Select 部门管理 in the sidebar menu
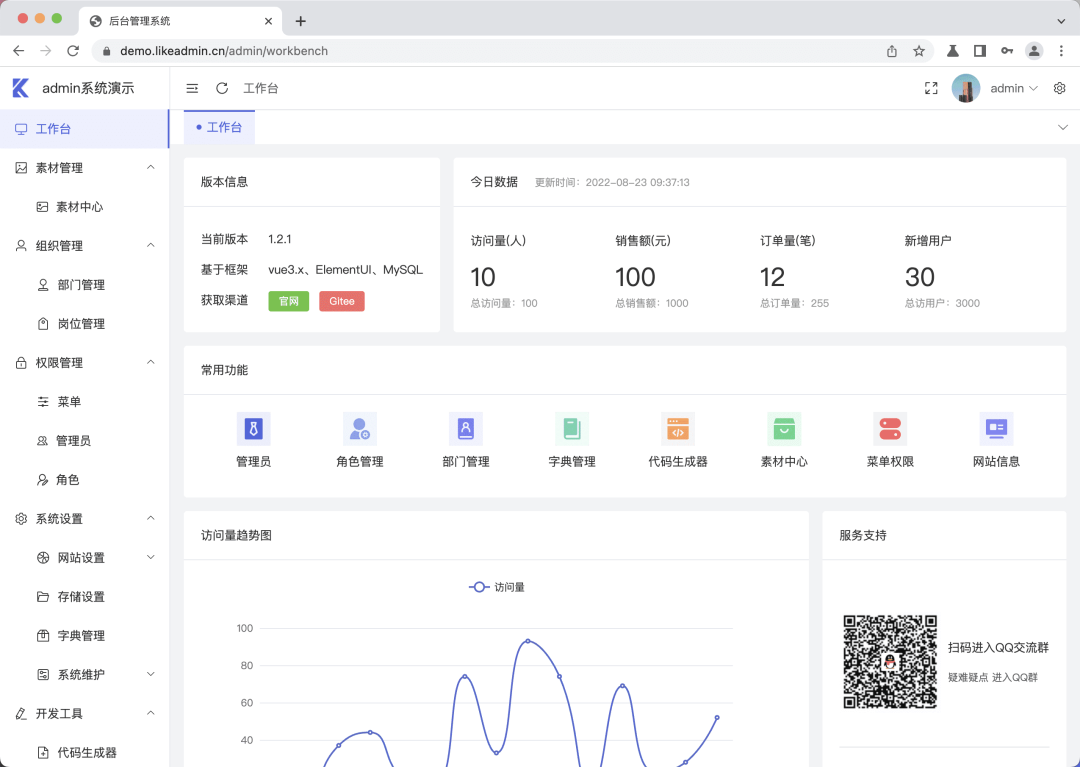The image size is (1080, 767). [81, 285]
